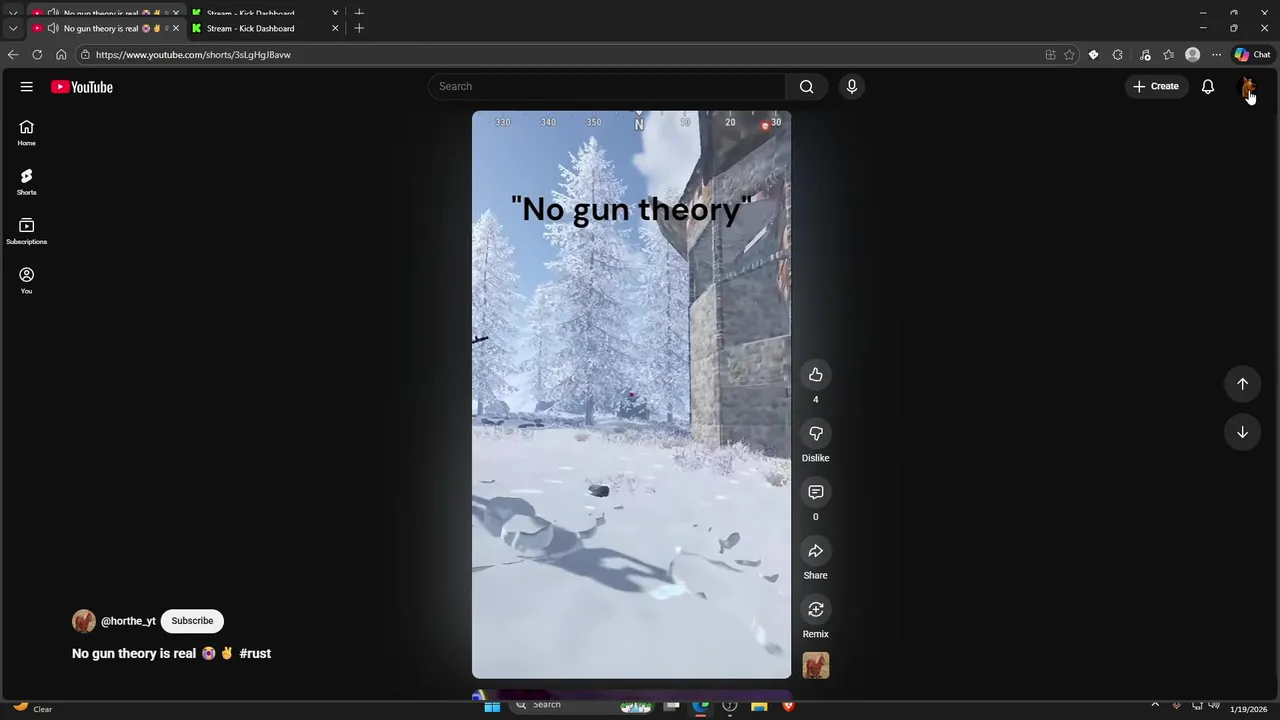The image size is (1280, 720).
Task: Focus the YouTube search field
Action: (607, 87)
